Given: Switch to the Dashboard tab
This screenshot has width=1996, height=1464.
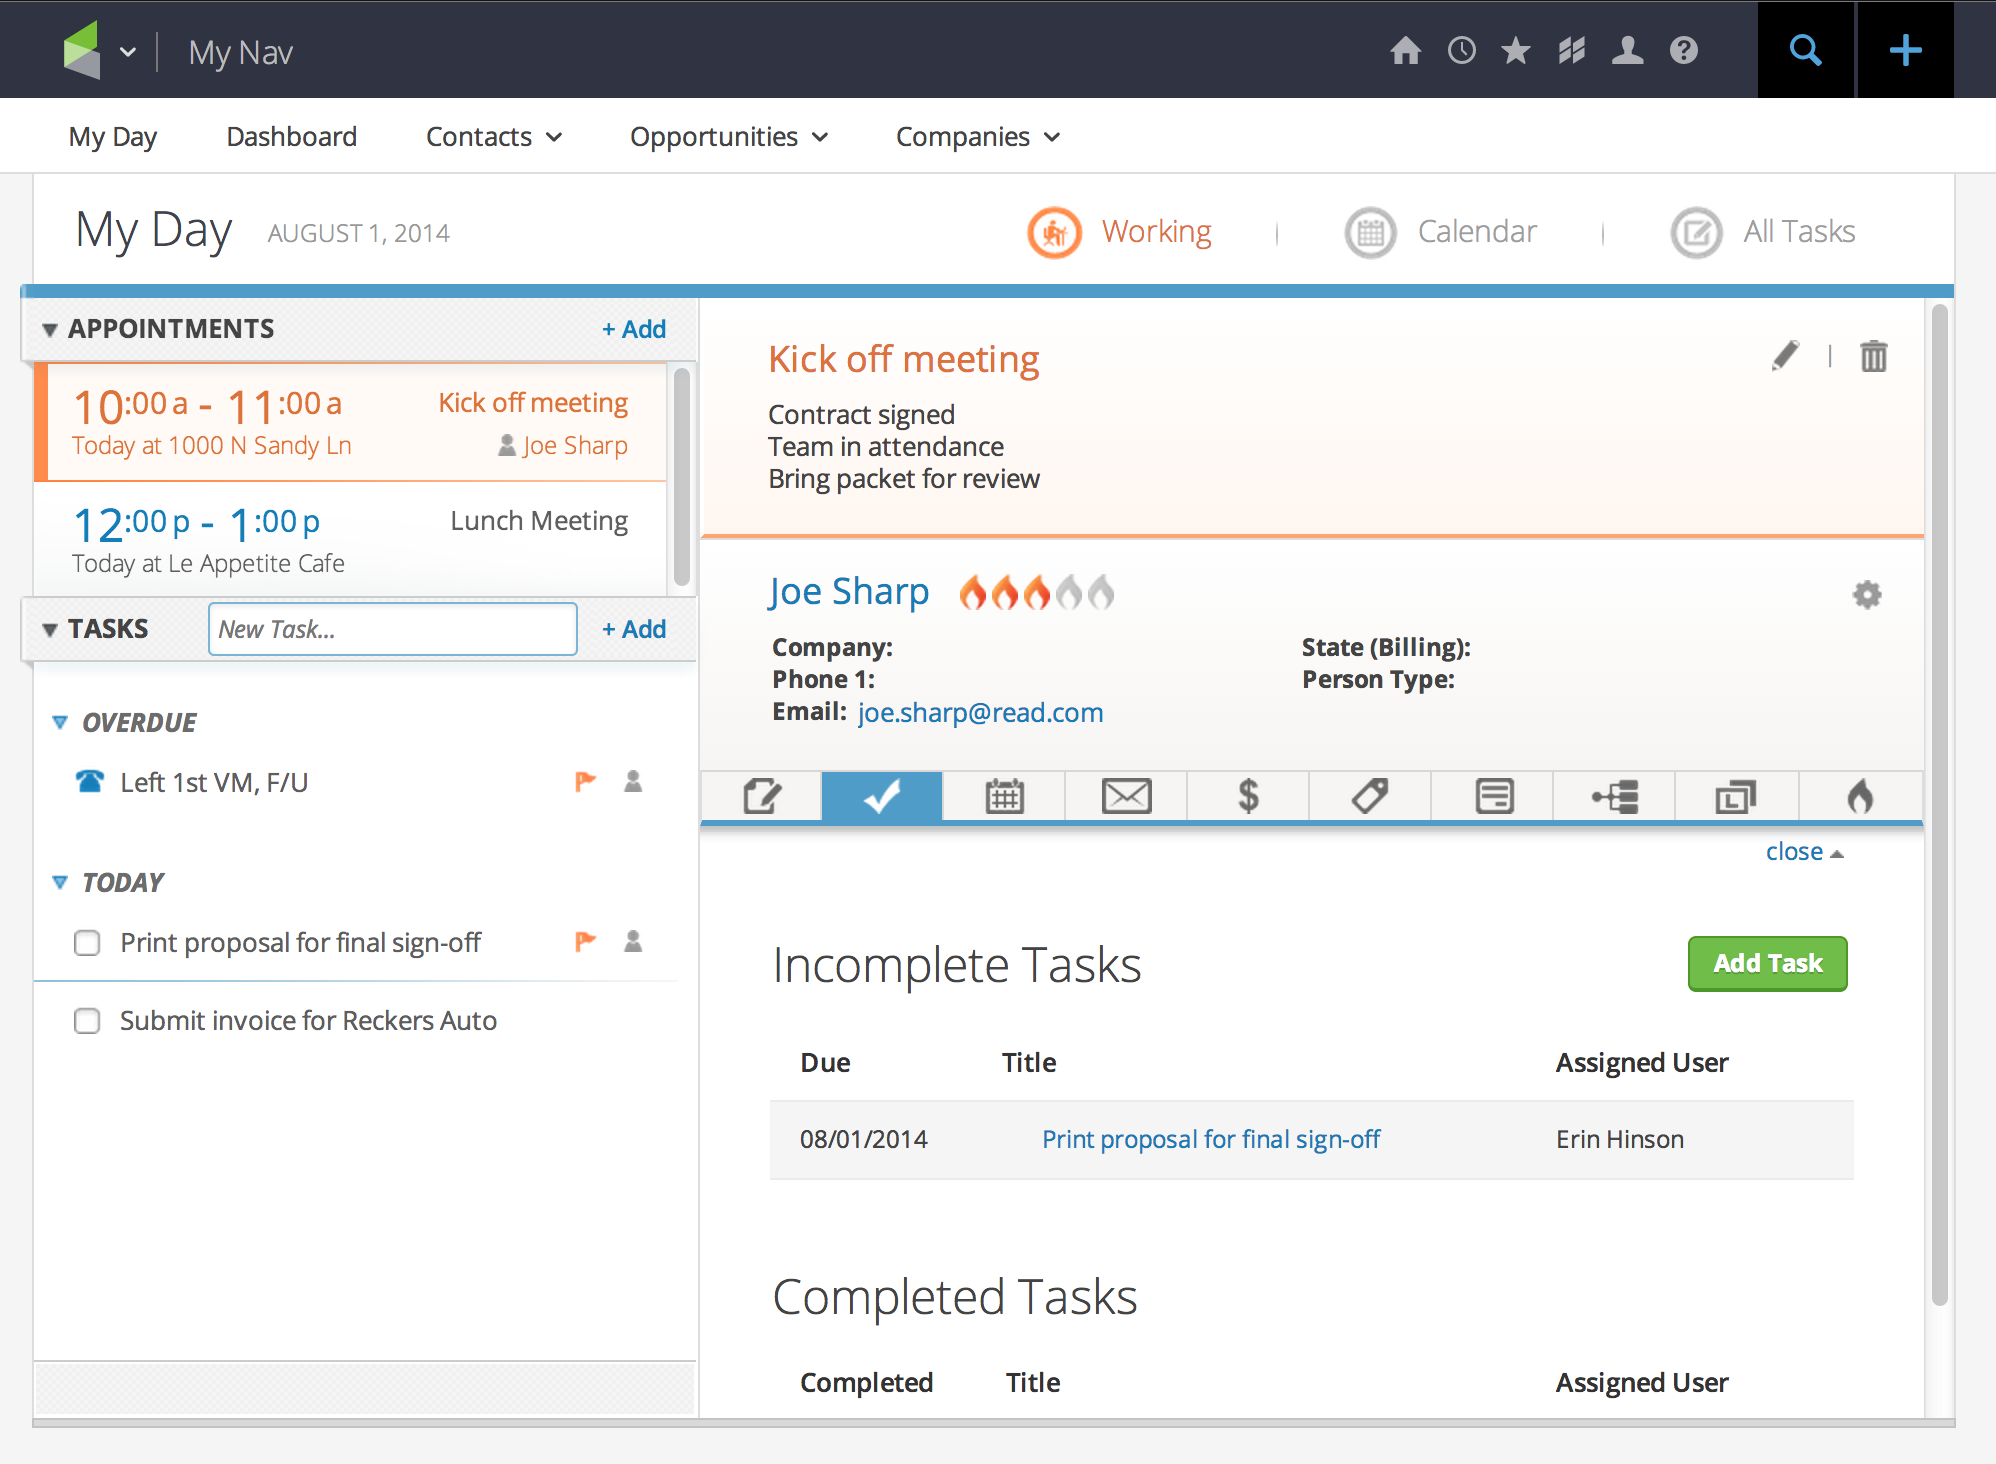Looking at the screenshot, I should 291,136.
